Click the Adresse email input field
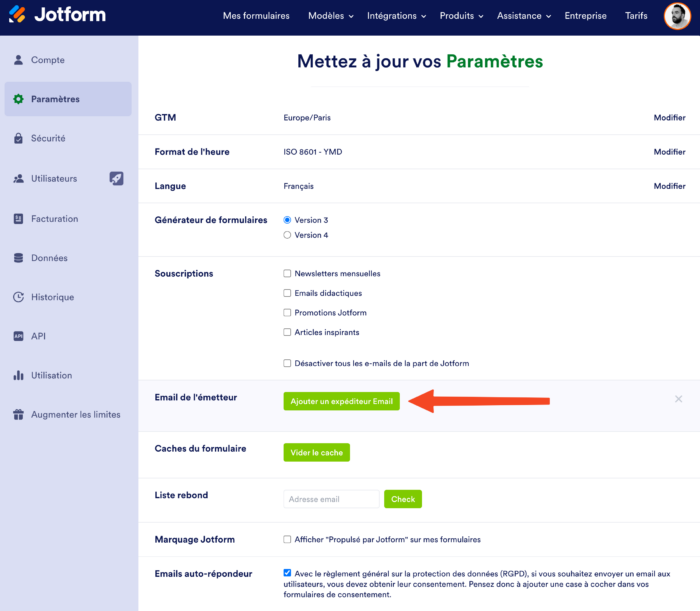This screenshot has width=700, height=611. [331, 499]
